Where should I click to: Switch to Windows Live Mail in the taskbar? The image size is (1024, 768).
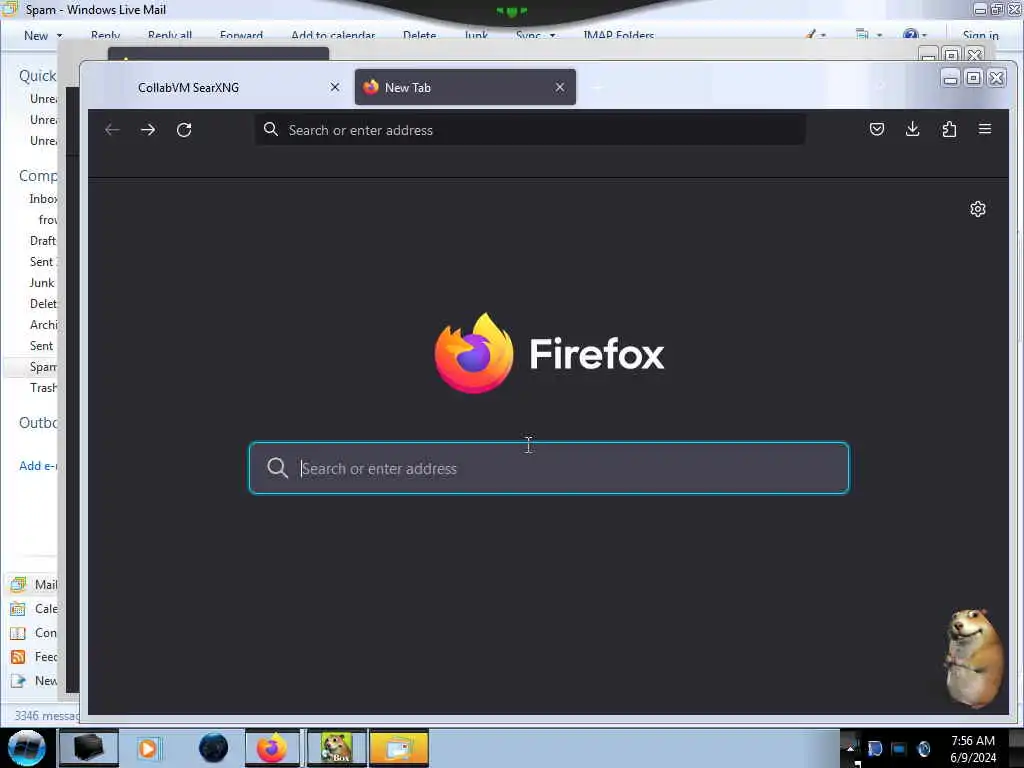pos(399,748)
